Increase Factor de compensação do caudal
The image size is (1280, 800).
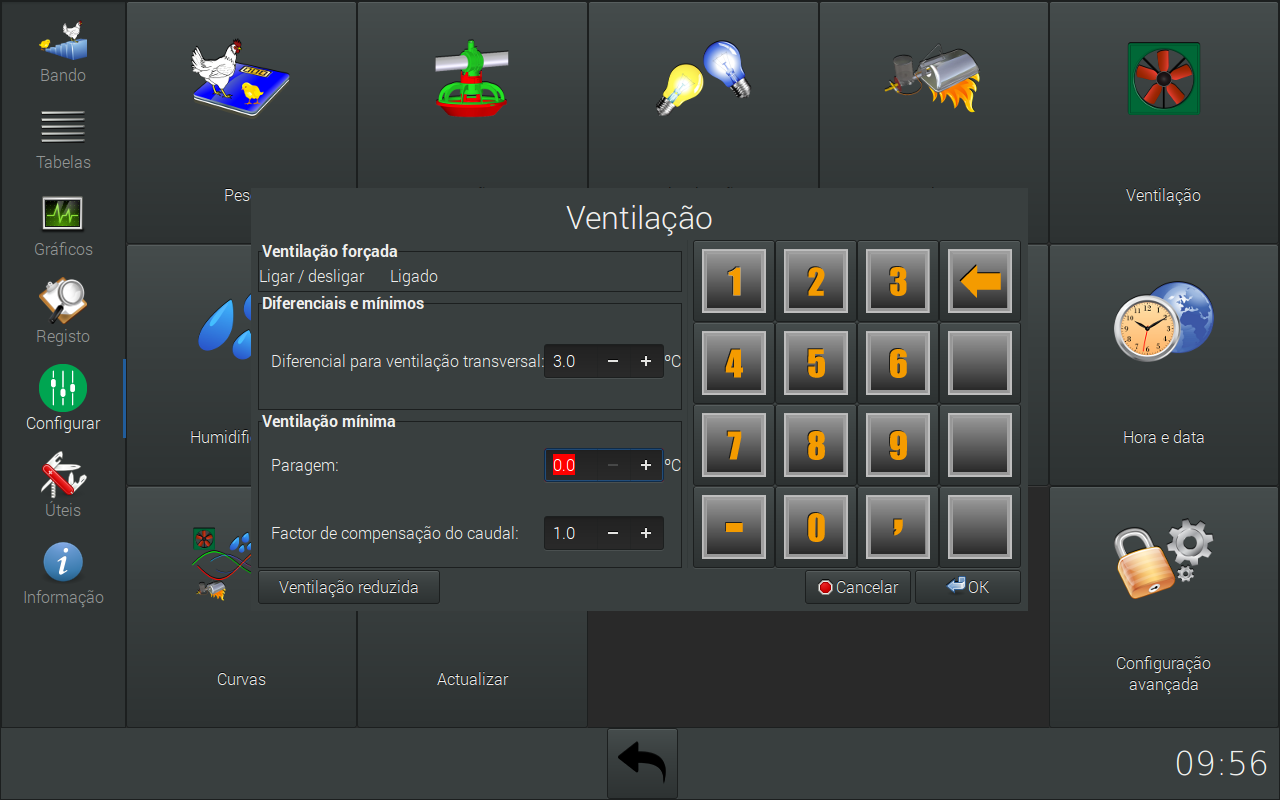[x=646, y=533]
